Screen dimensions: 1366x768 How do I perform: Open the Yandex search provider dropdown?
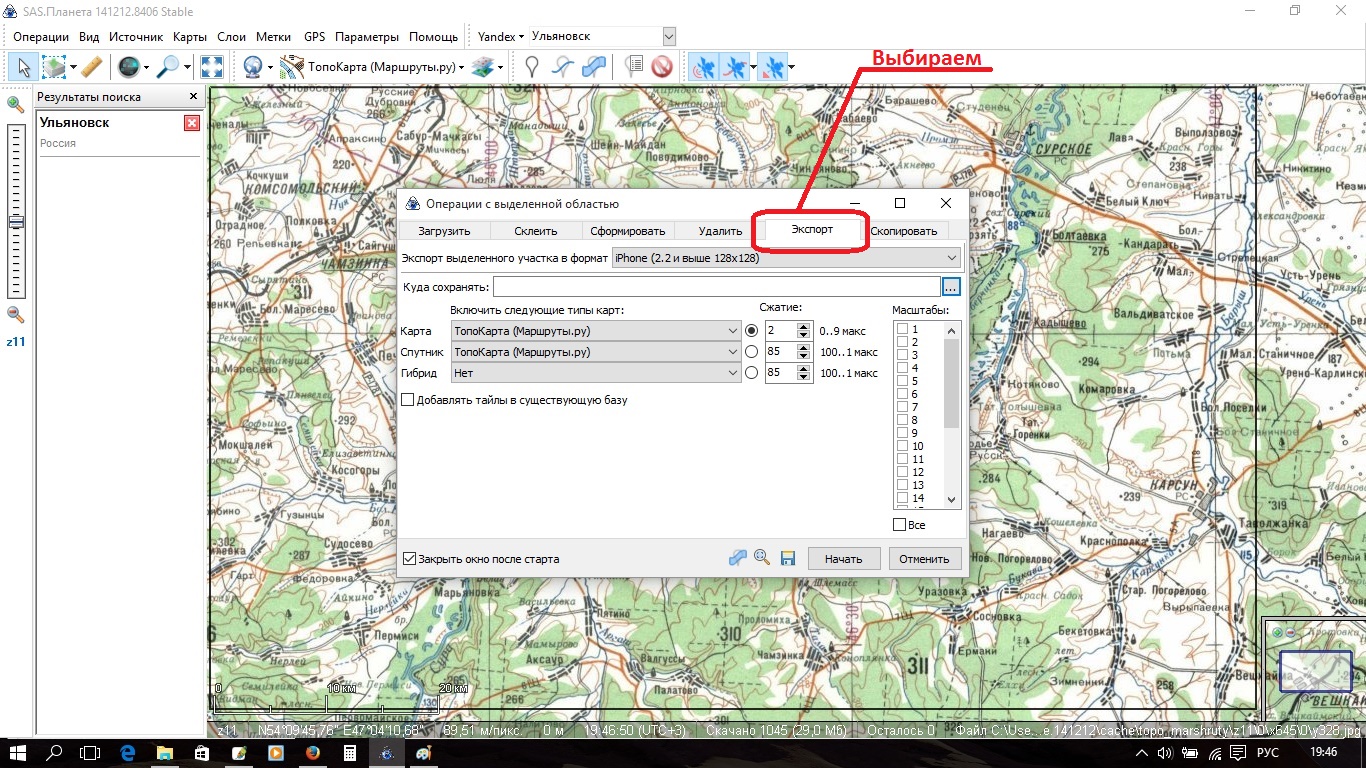(501, 37)
